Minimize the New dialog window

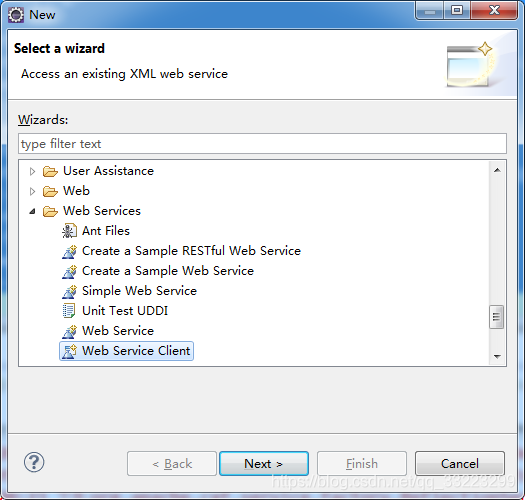pos(430,10)
